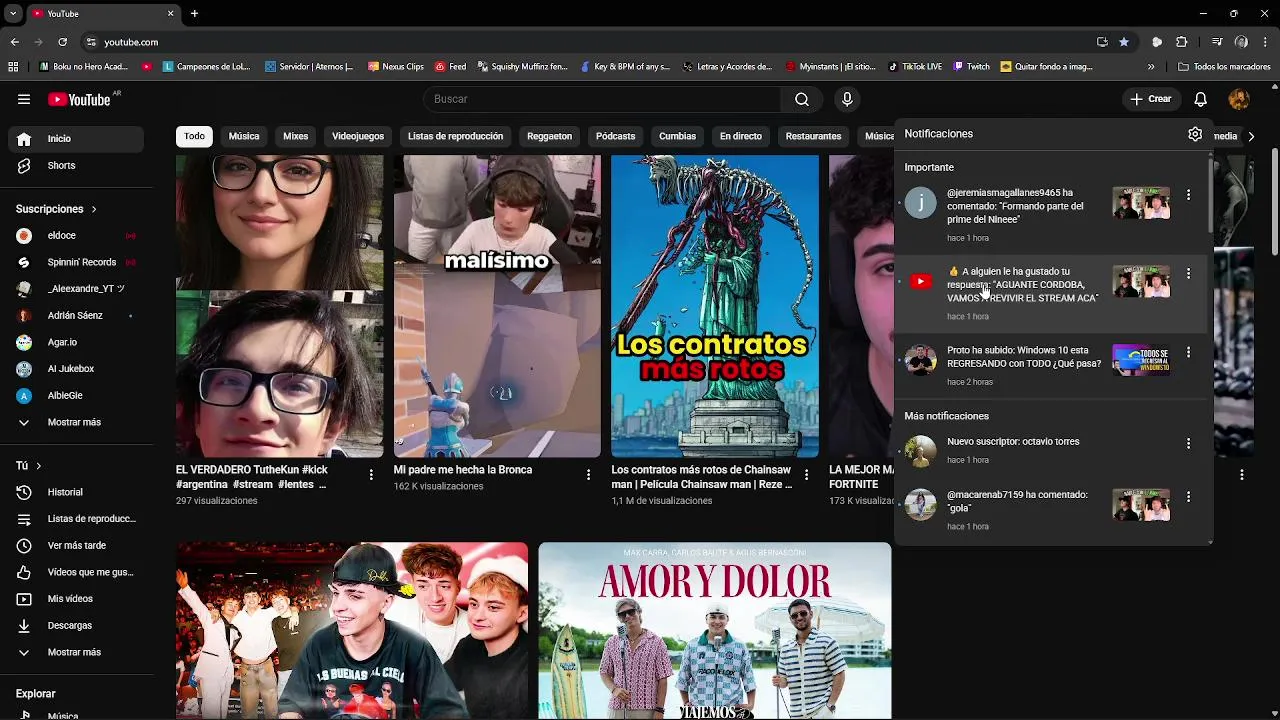
Task: Select the En directo filter chip
Action: (x=741, y=136)
